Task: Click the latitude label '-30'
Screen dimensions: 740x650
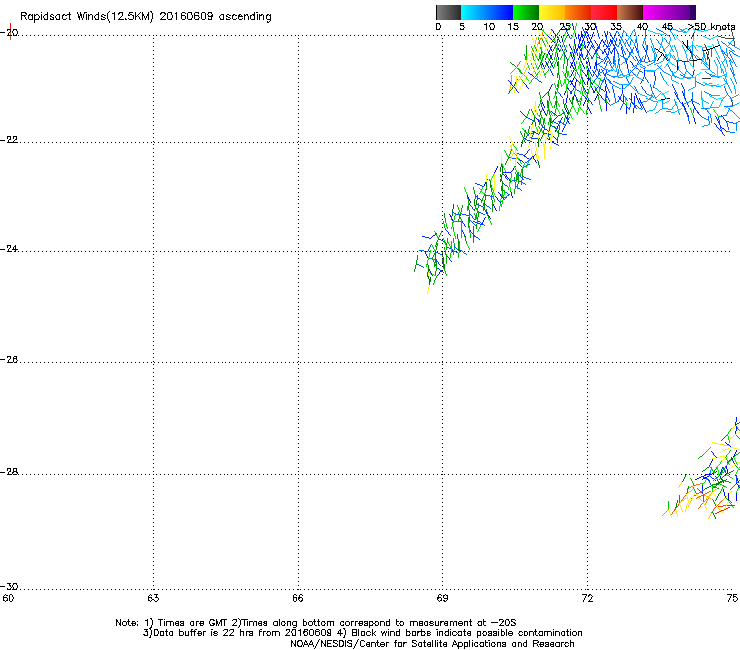Action: pyautogui.click(x=9, y=587)
